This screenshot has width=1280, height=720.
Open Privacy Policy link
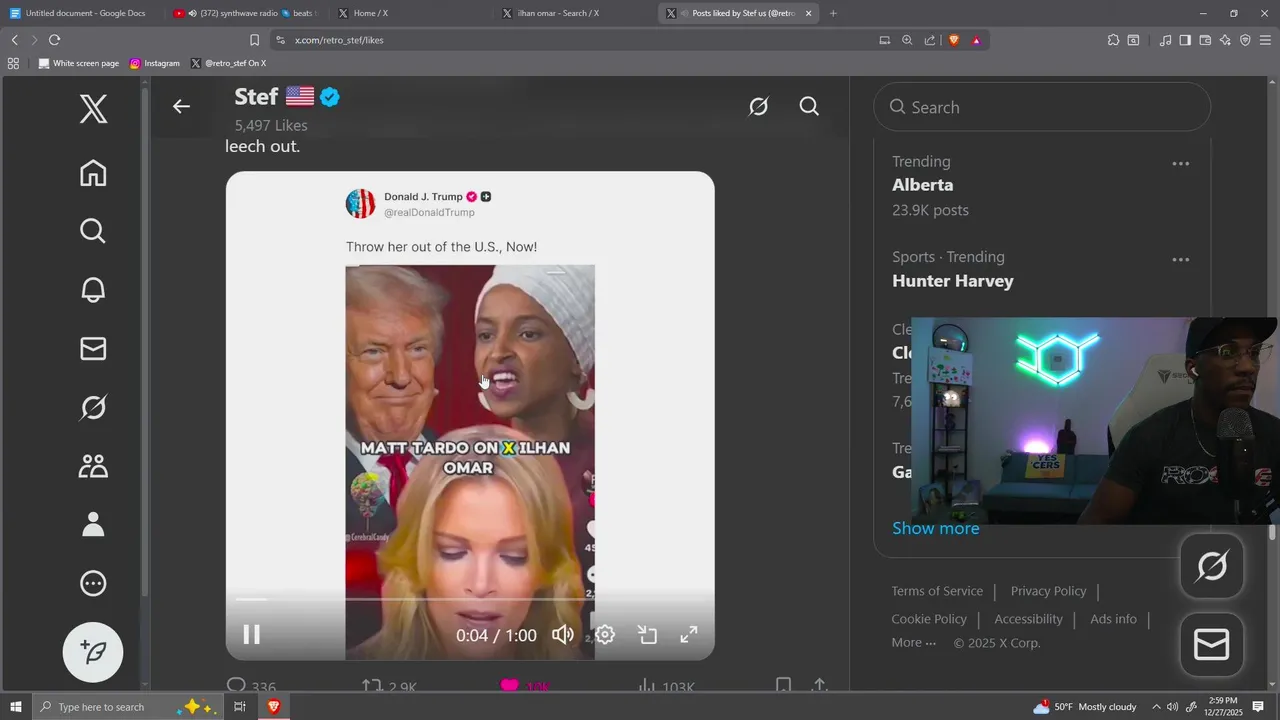coord(1048,591)
